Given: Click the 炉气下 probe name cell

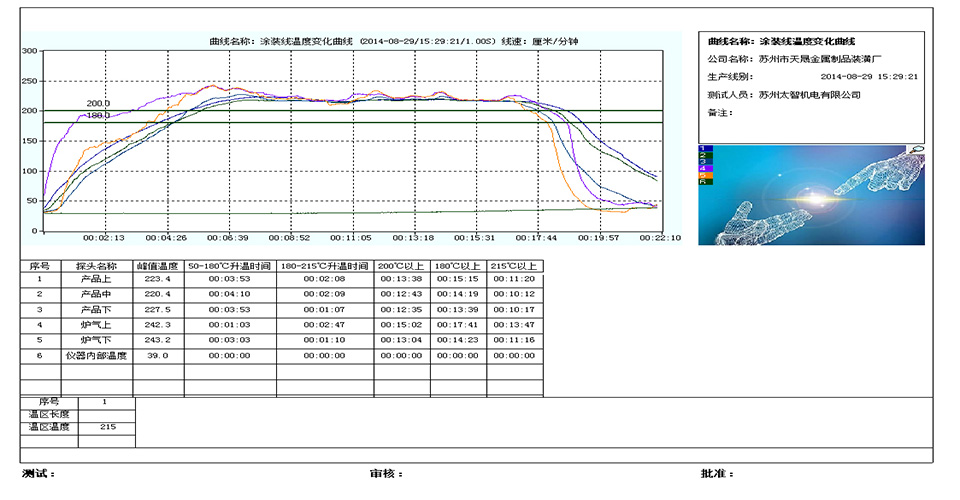Looking at the screenshot, I should point(96,340).
